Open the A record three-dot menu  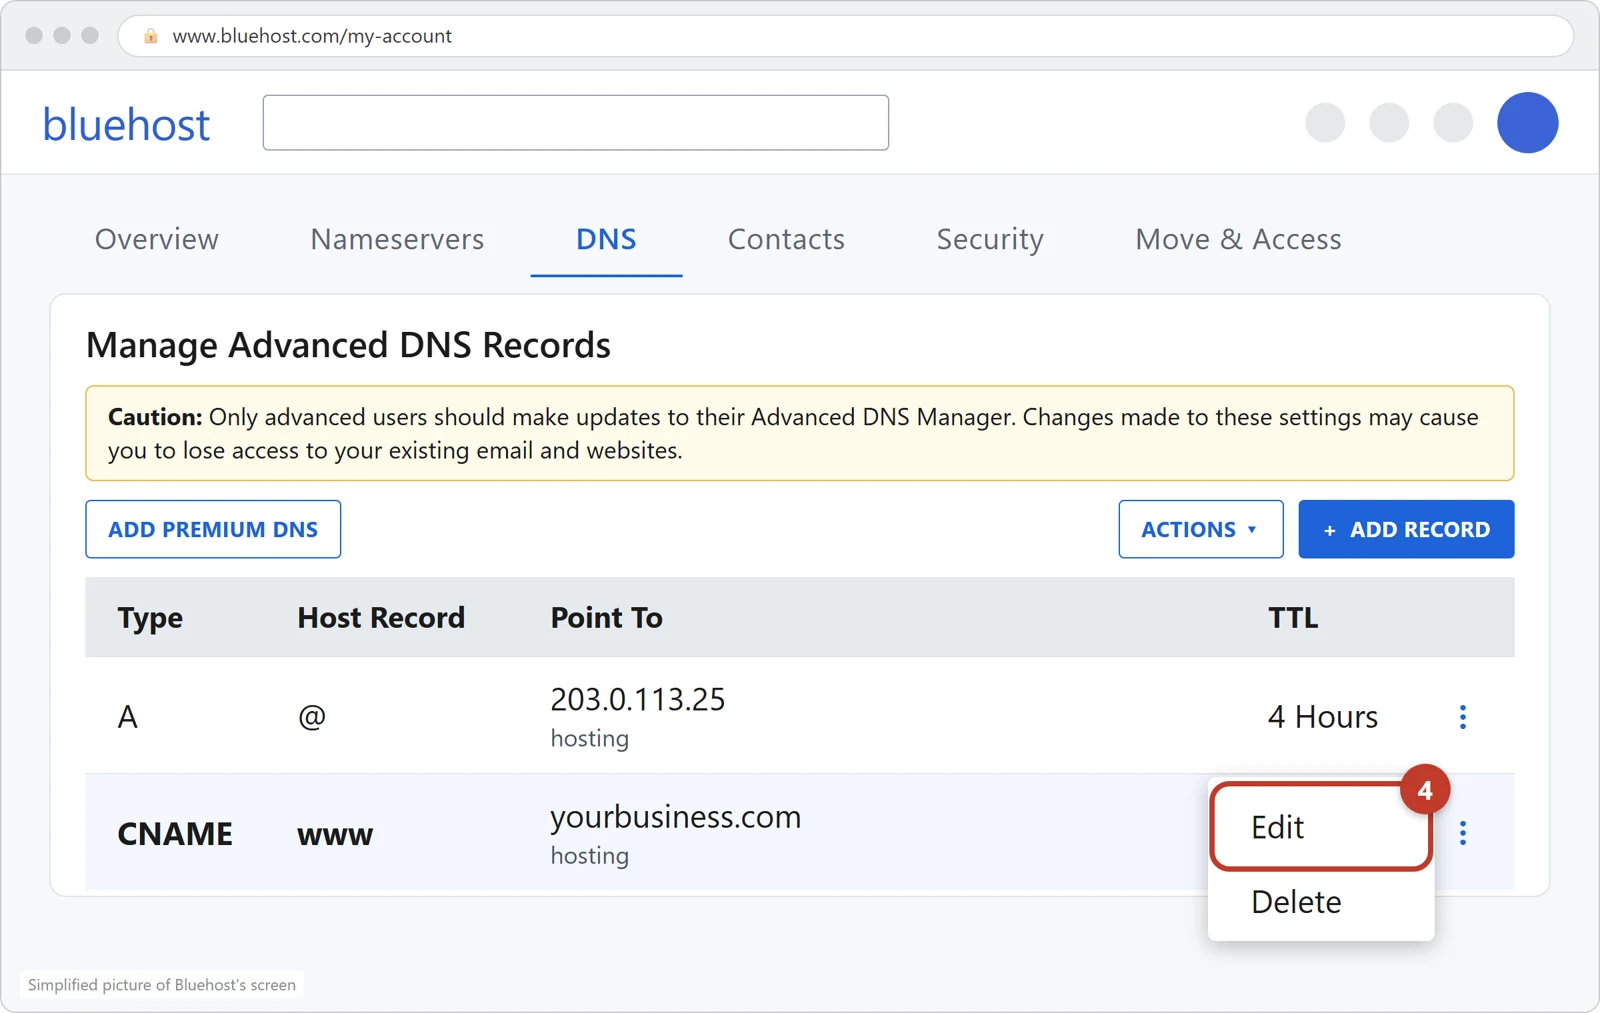1462,717
